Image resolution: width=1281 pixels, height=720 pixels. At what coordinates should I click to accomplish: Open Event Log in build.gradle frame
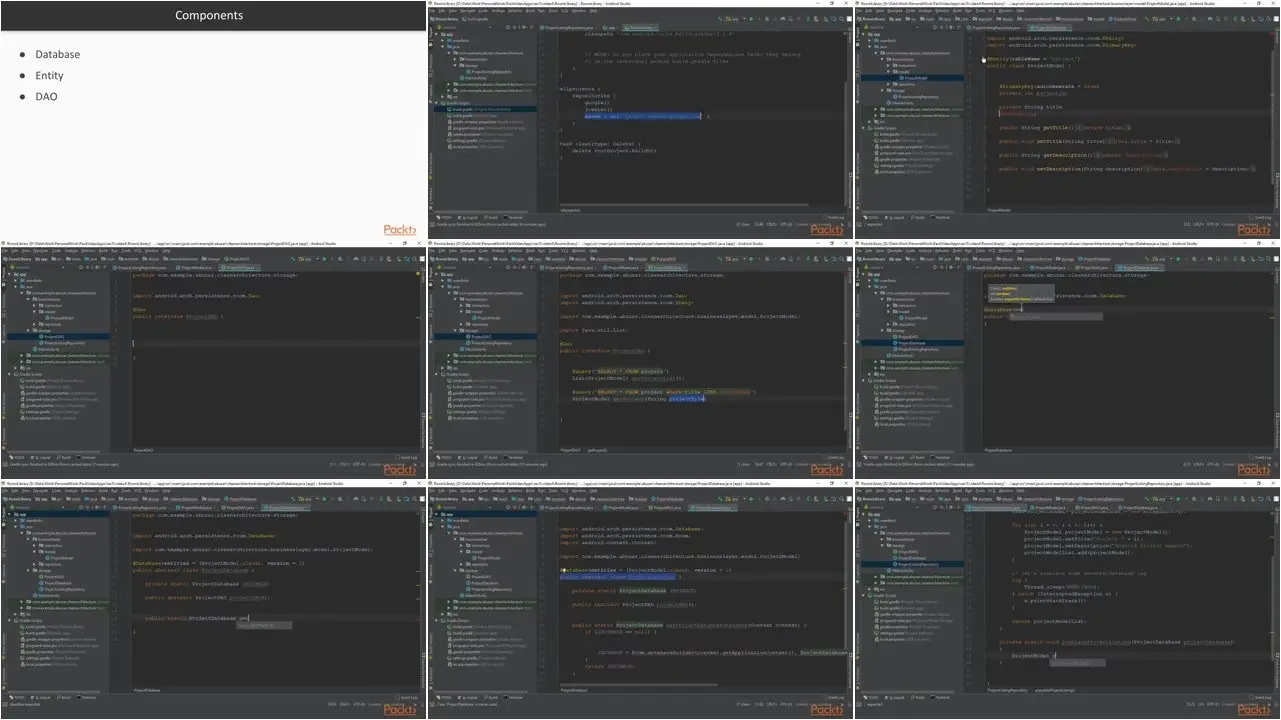point(834,217)
